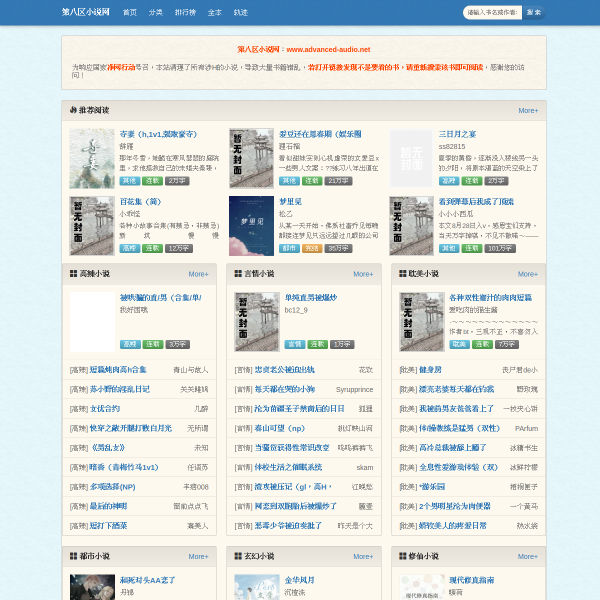The width and height of the screenshot is (600, 600).
Task: Click the 三日月之宴 placeholder cover
Action: coord(411,158)
